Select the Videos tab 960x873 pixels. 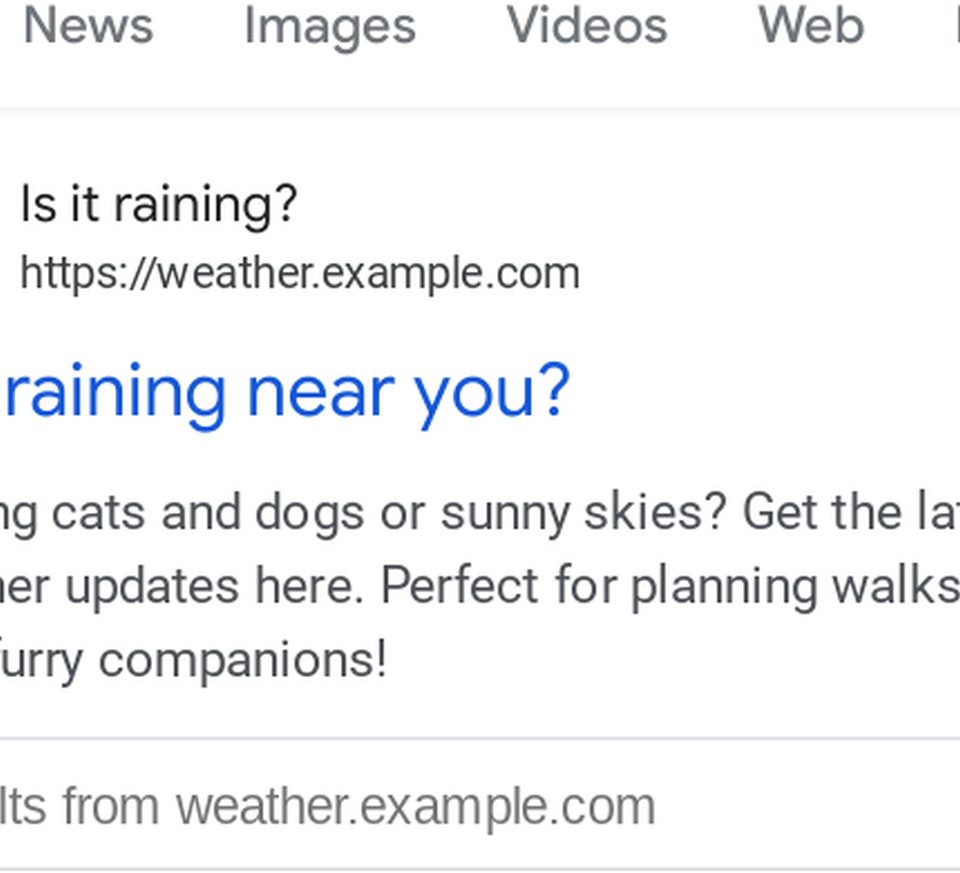tap(586, 25)
